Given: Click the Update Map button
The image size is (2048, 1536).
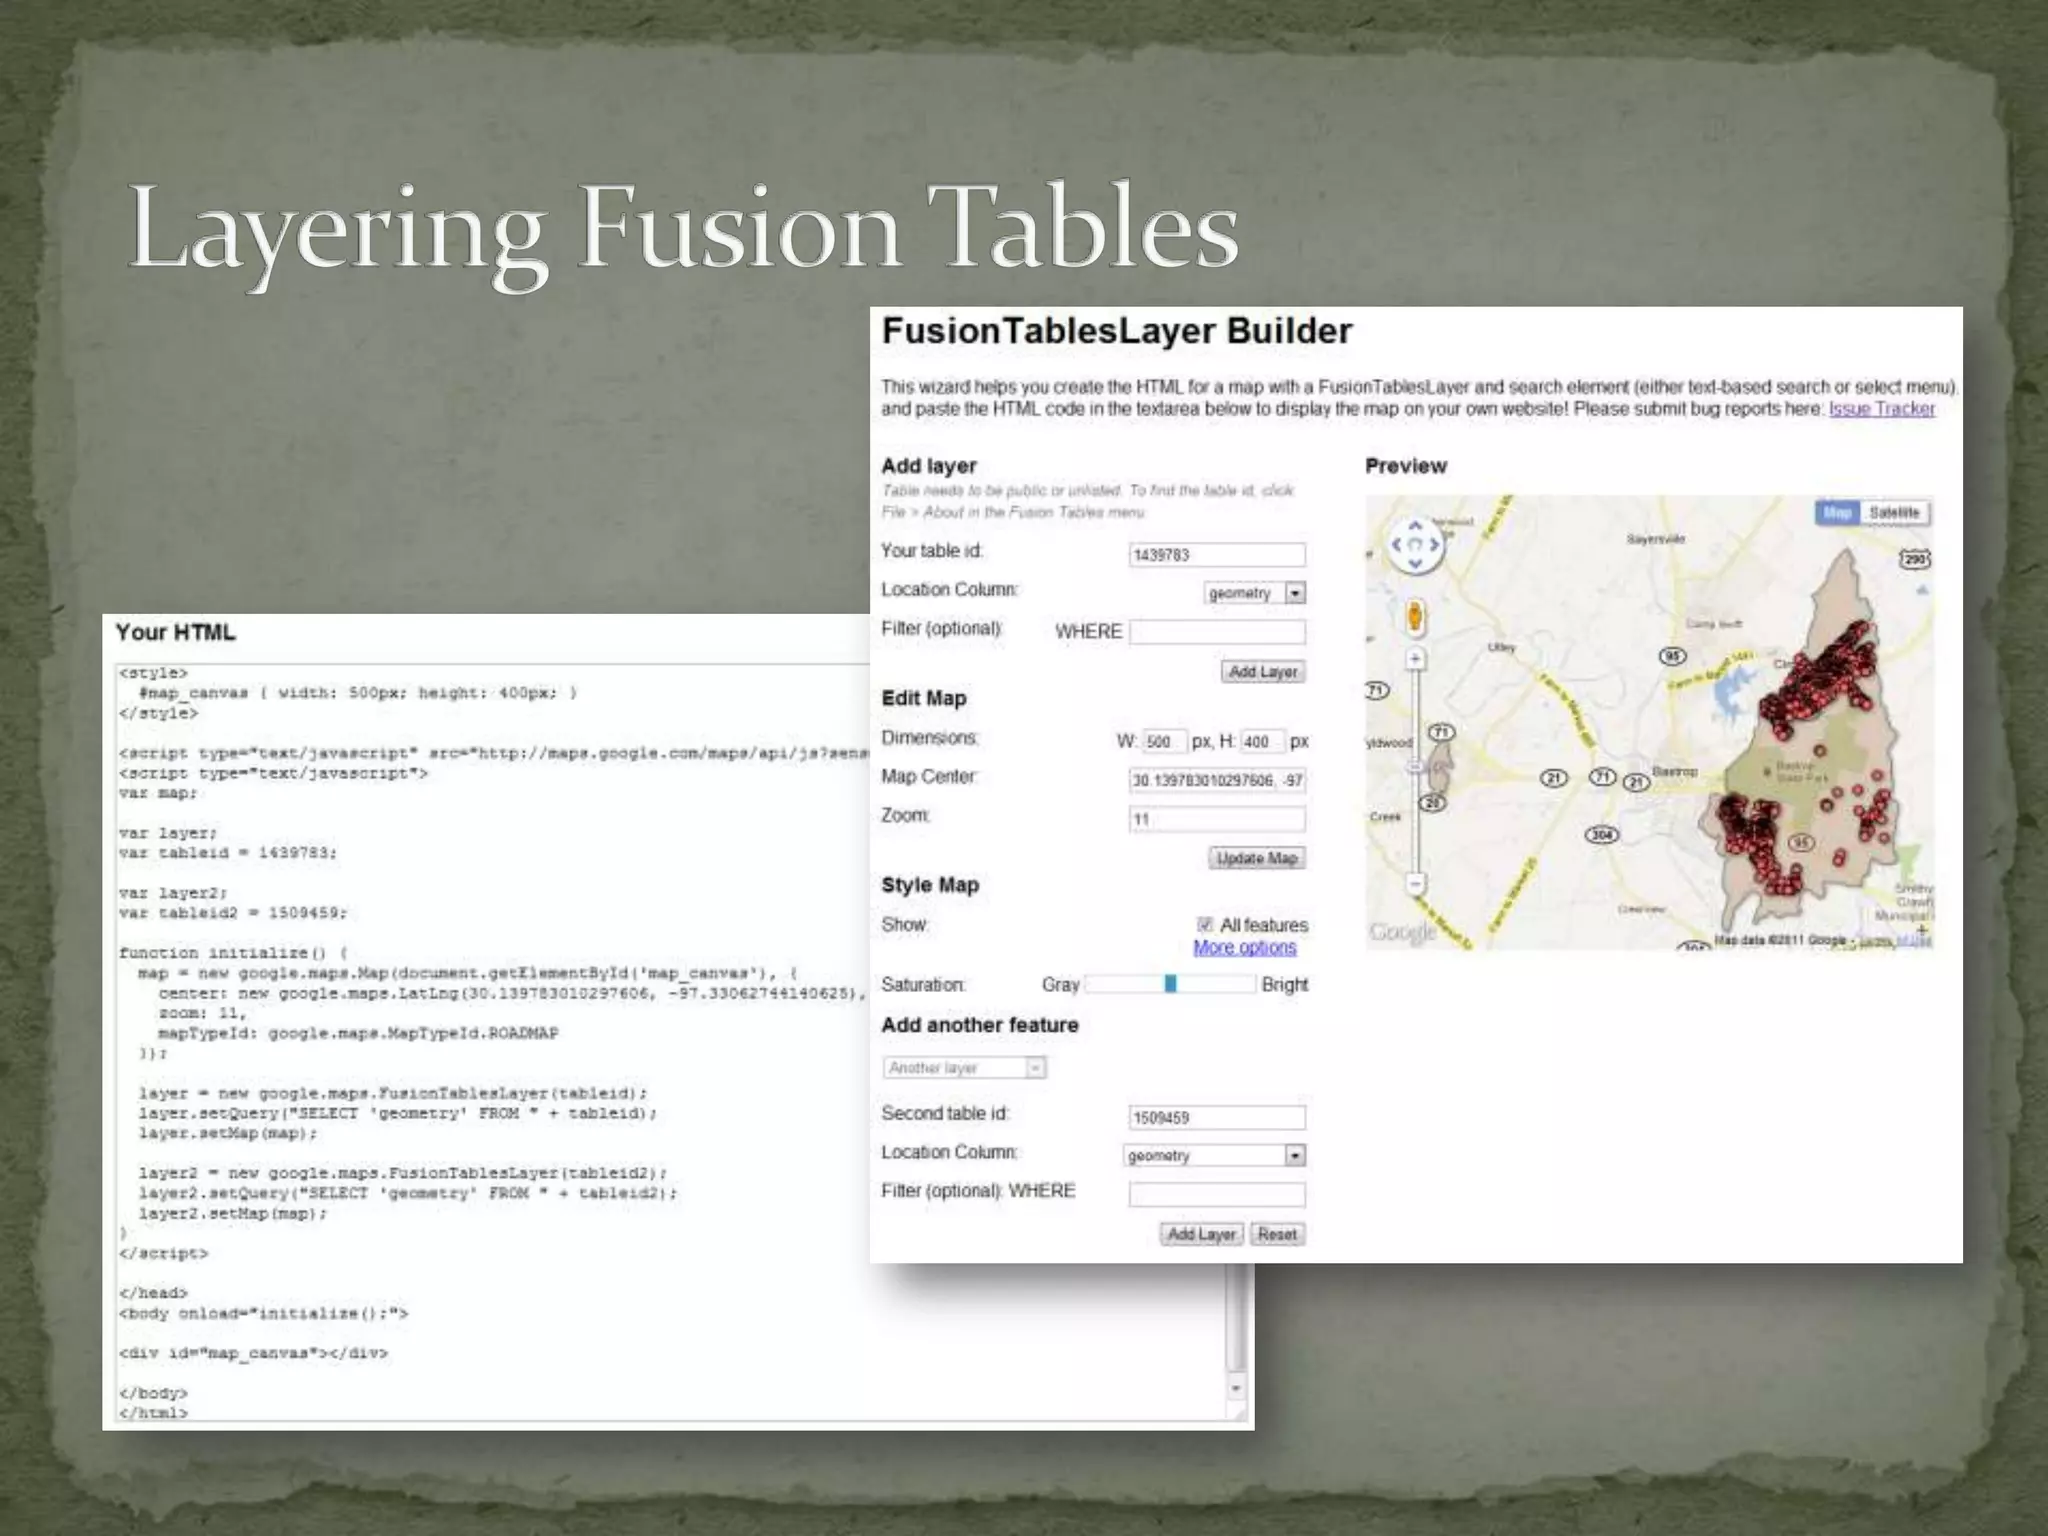Looking at the screenshot, I should click(x=1257, y=858).
